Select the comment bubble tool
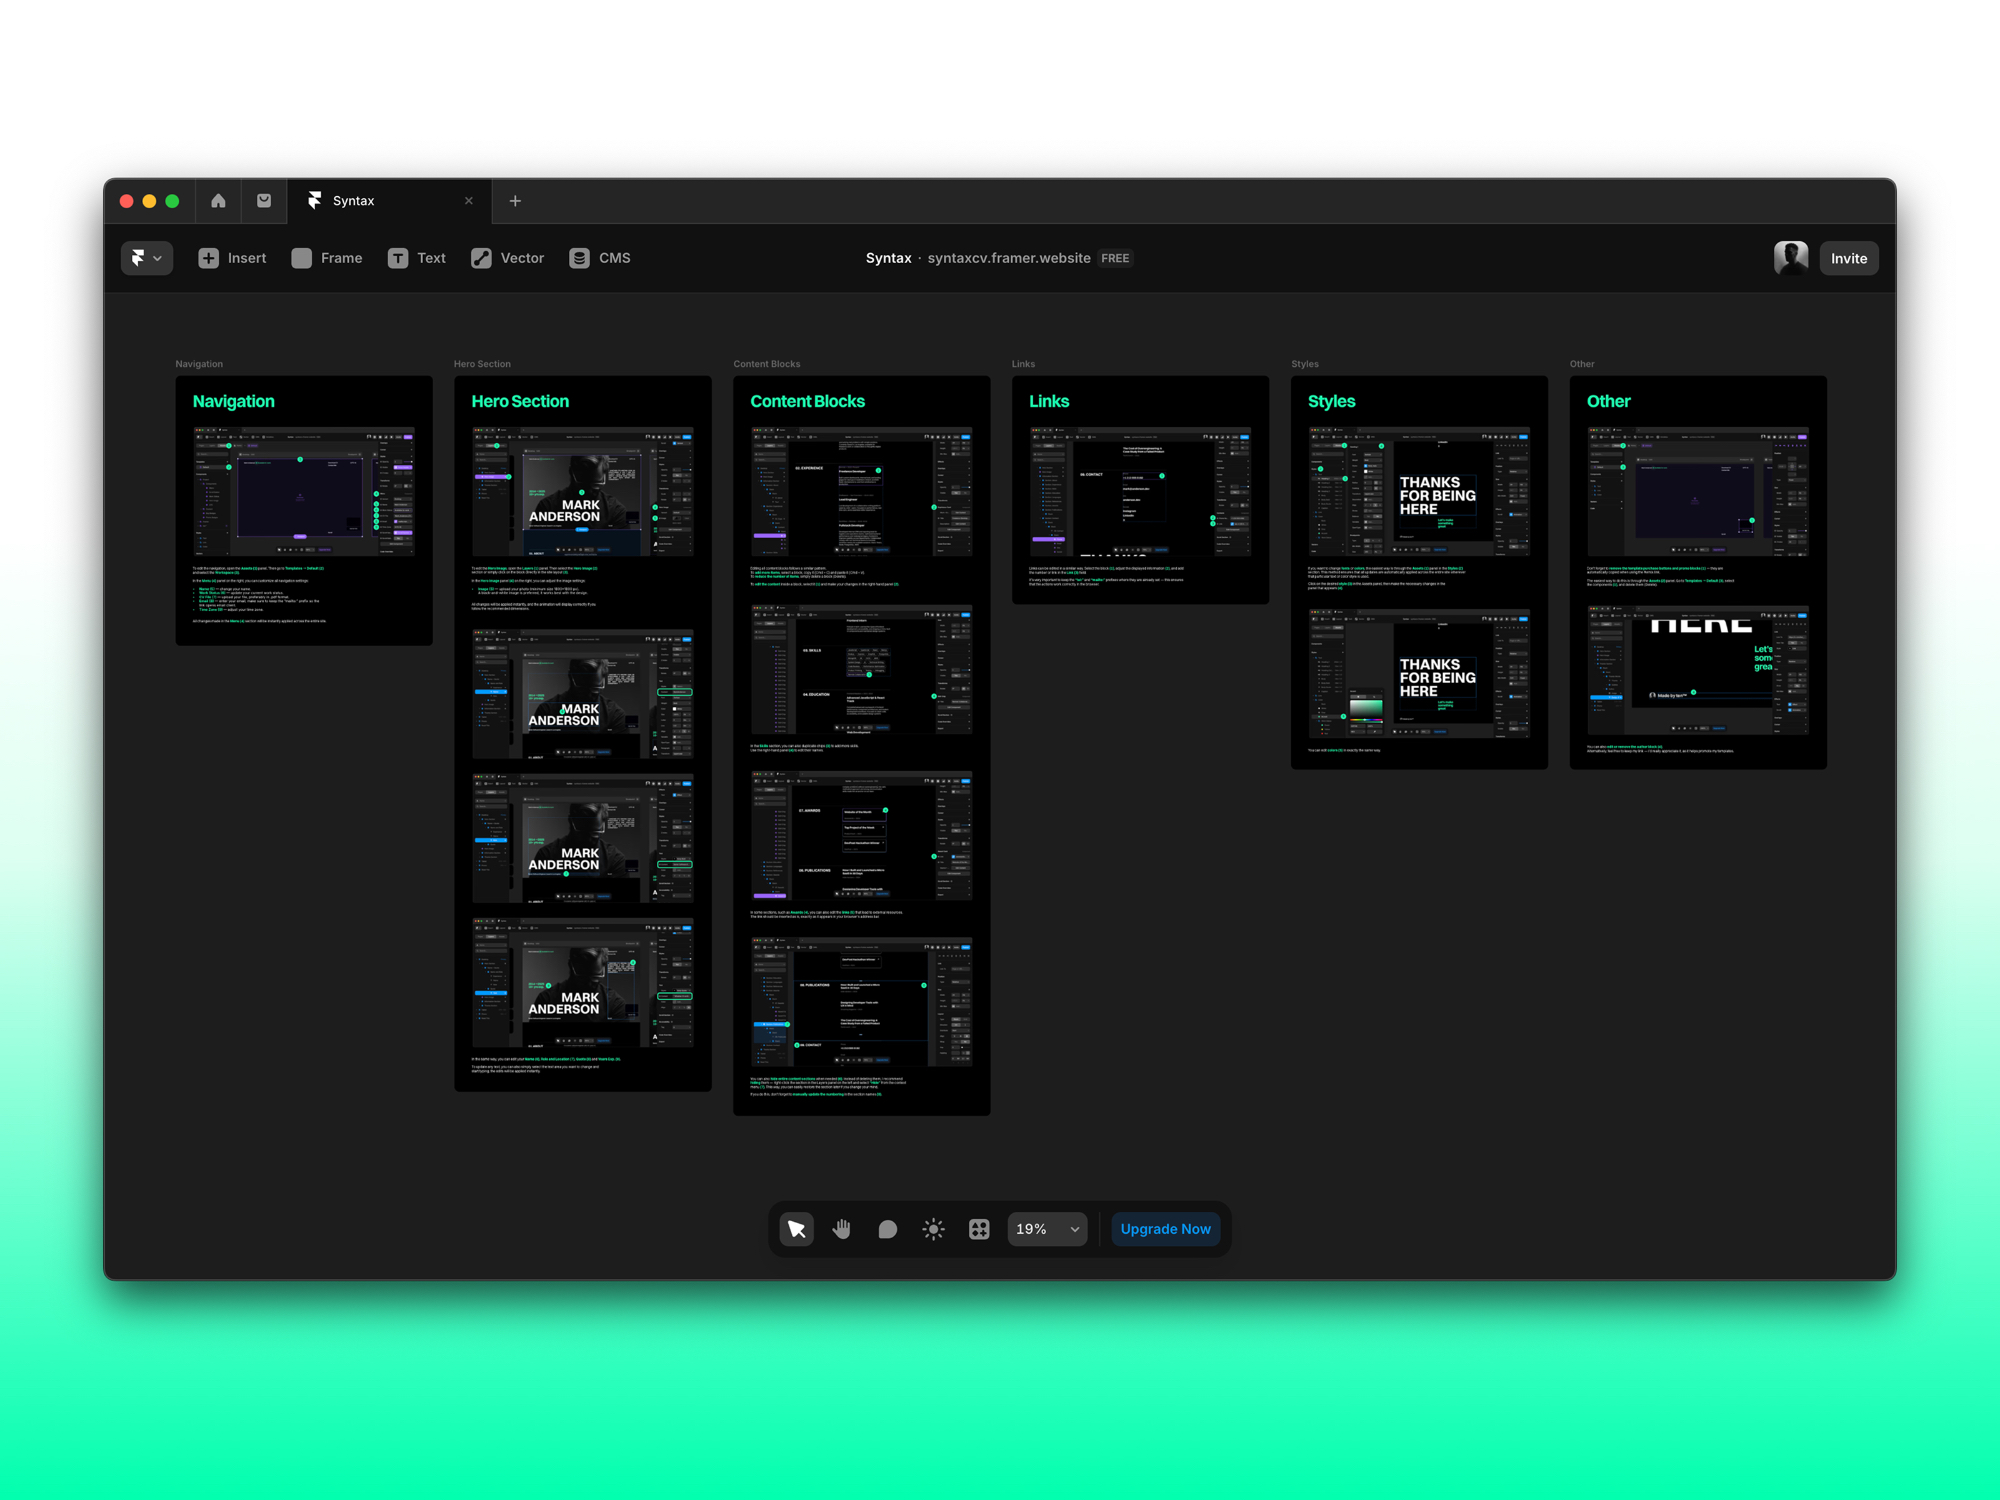The height and width of the screenshot is (1500, 2000). (x=887, y=1229)
